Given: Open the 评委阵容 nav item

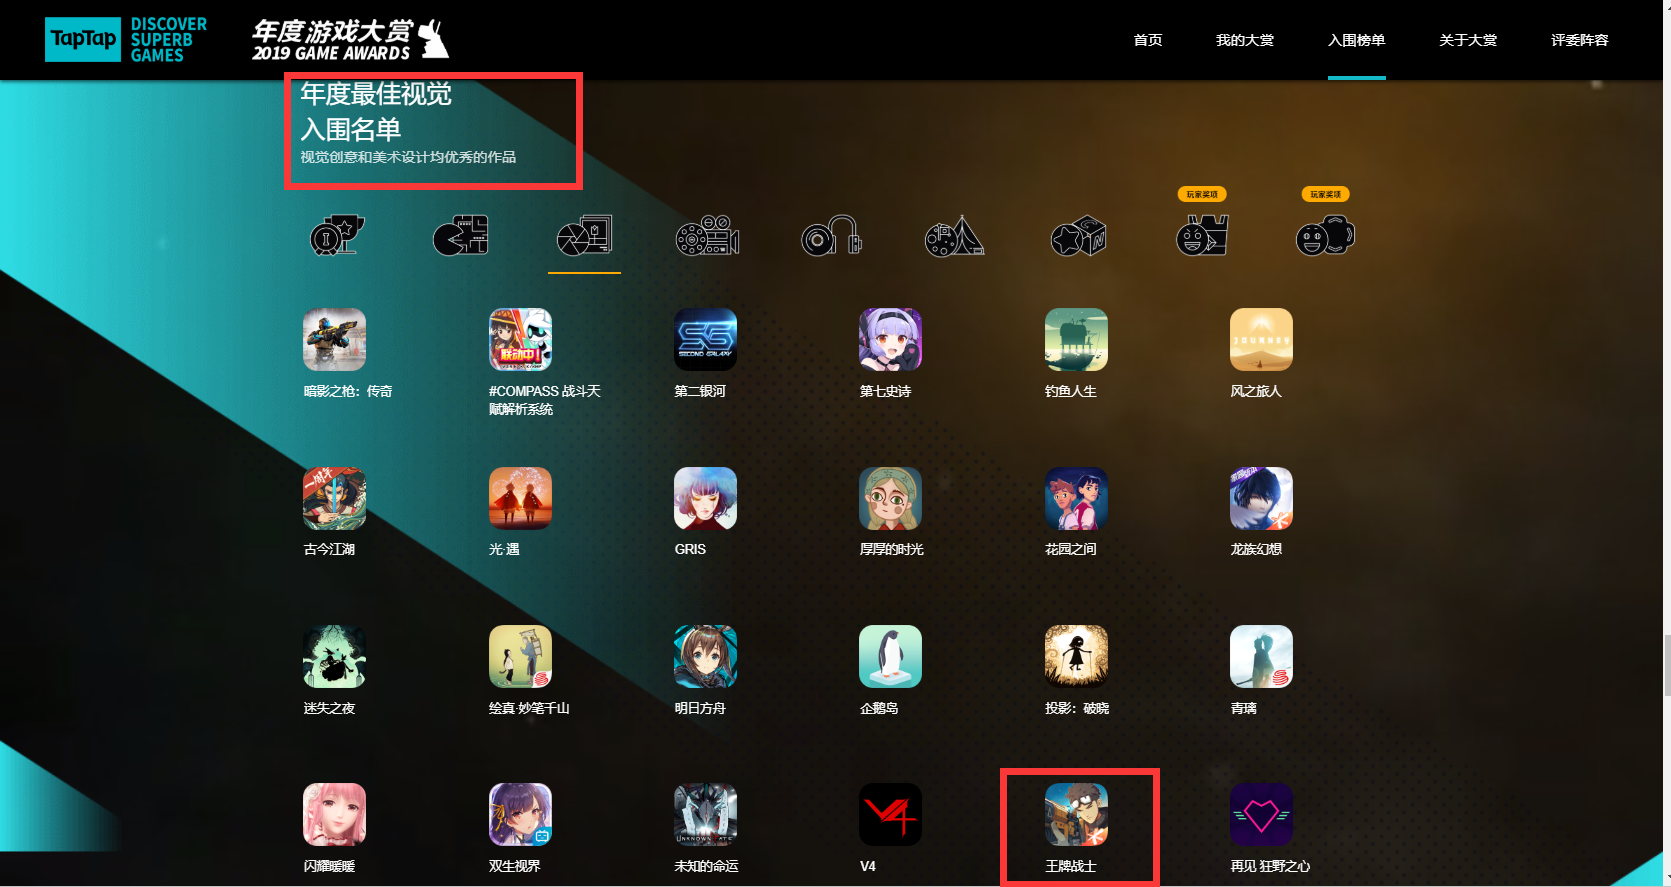Looking at the screenshot, I should [1580, 40].
